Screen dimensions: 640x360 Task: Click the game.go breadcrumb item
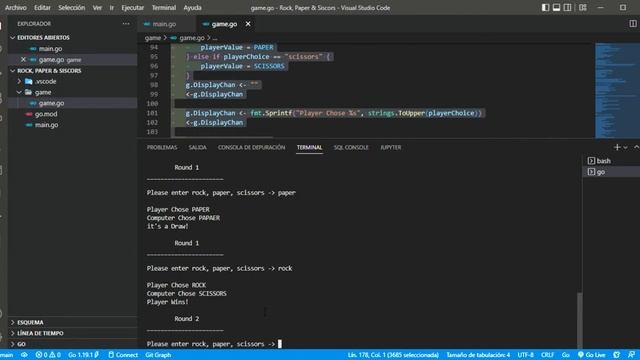[x=191, y=38]
